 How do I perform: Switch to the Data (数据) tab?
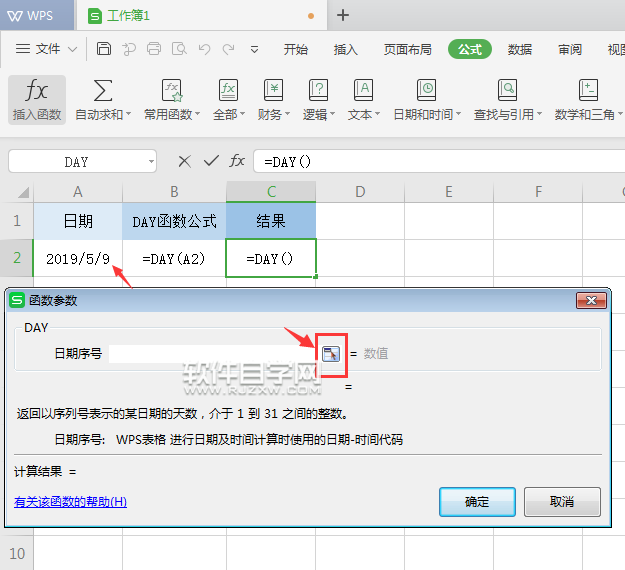pos(519,49)
